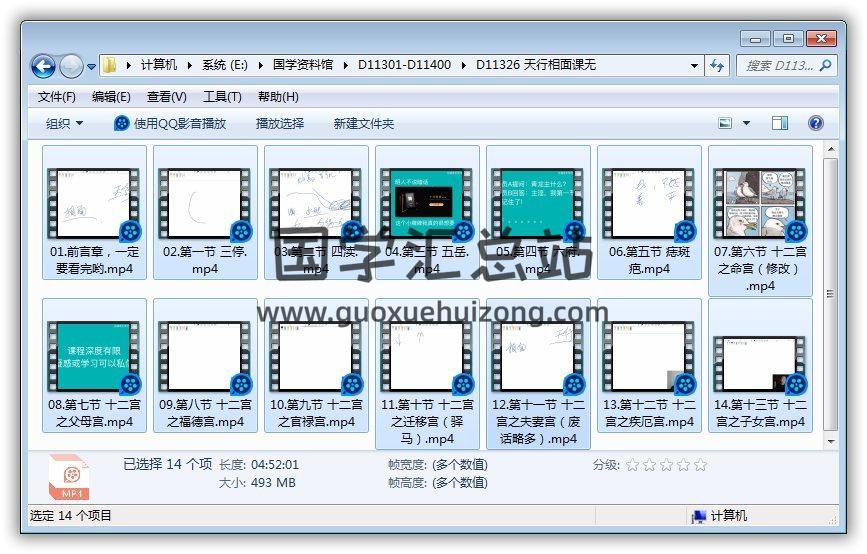Viewport: 867px width, 554px height.
Task: Expand the chevron after D11301-D11400 breadcrumb
Action: [x=463, y=65]
